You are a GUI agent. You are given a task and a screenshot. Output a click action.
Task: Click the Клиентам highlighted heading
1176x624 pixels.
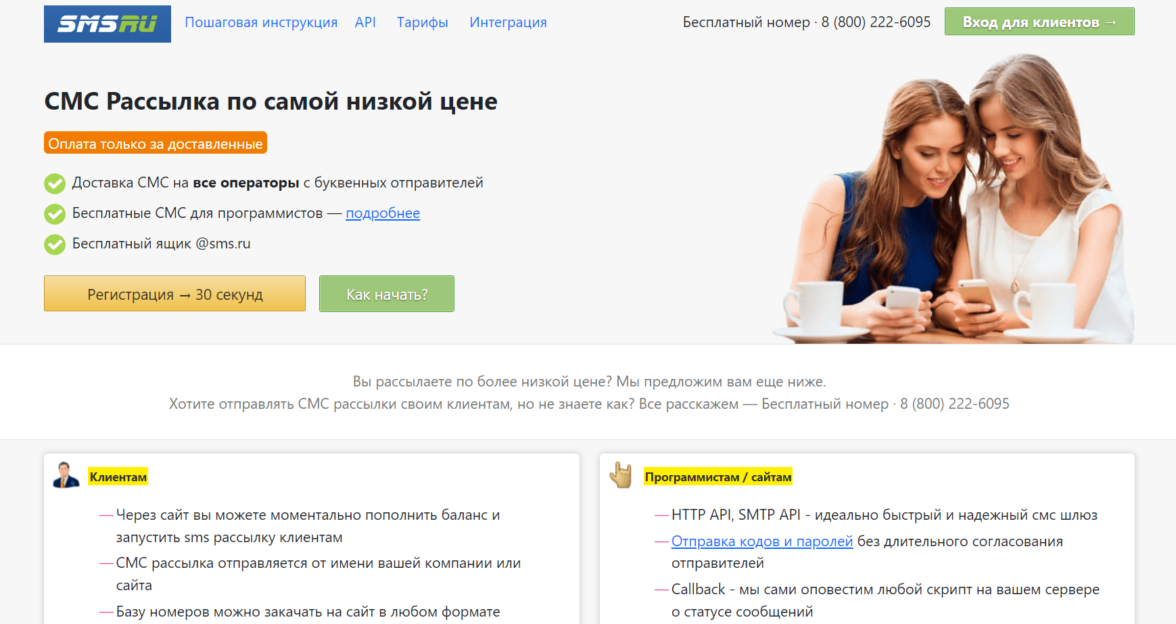[x=118, y=477]
